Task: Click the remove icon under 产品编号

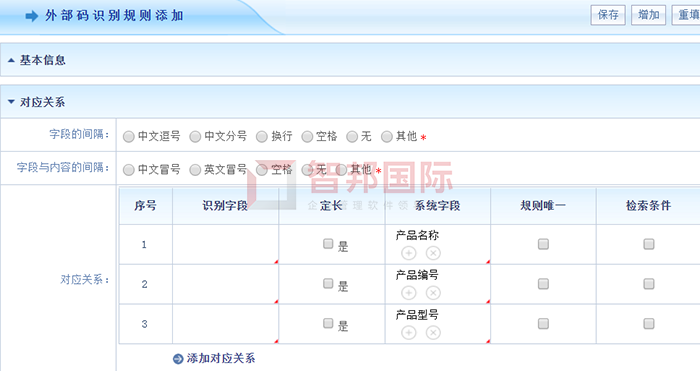Action: tap(433, 293)
